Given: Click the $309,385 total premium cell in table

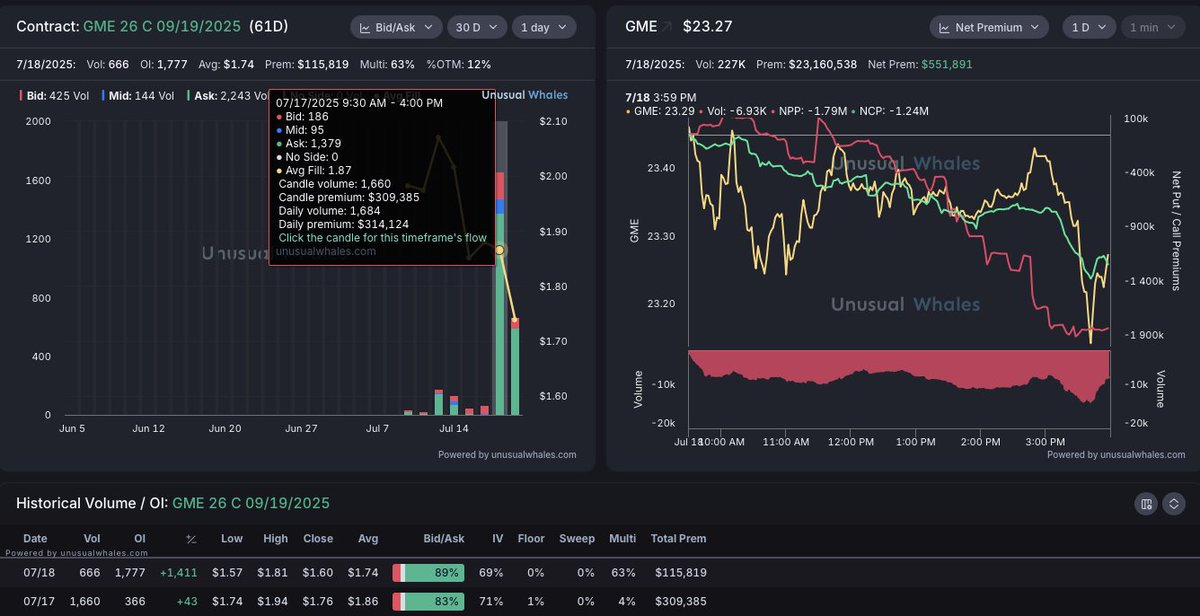Looking at the screenshot, I should coord(681,602).
